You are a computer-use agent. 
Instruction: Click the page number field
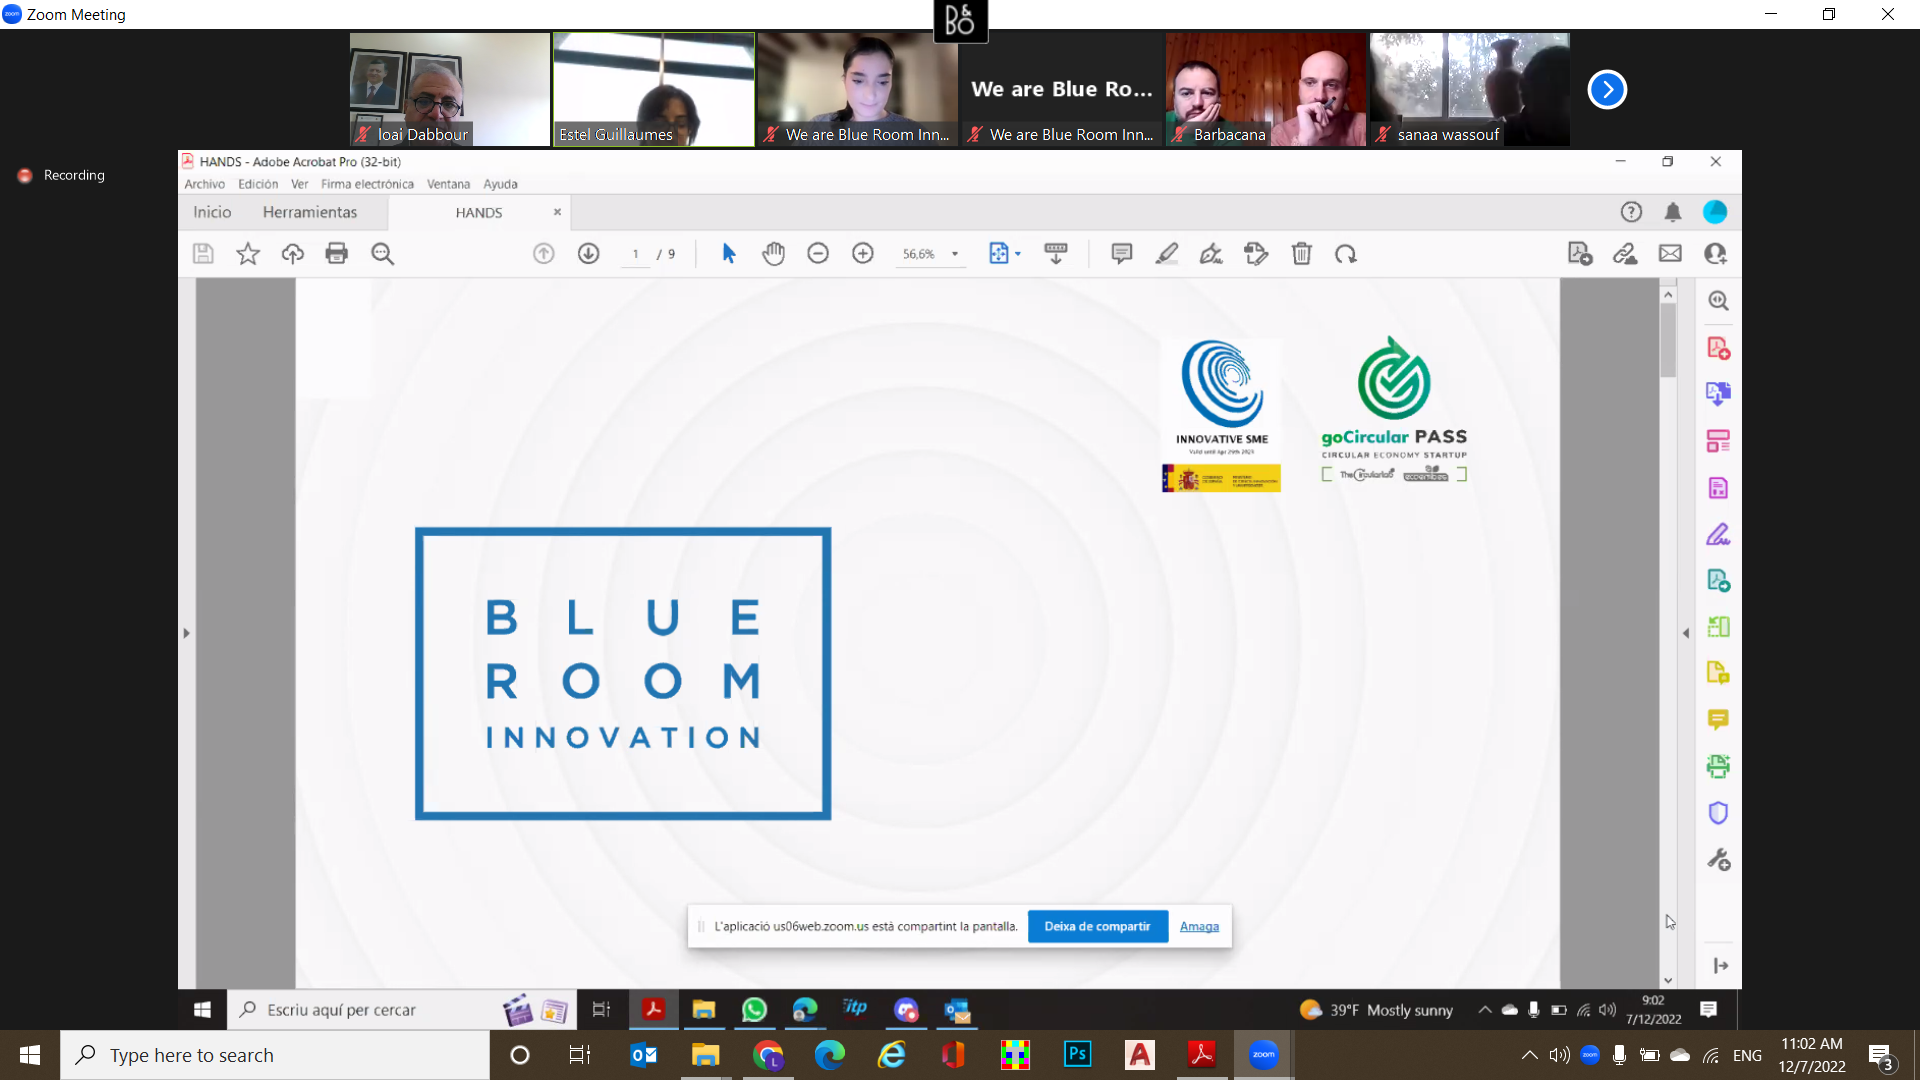point(635,254)
